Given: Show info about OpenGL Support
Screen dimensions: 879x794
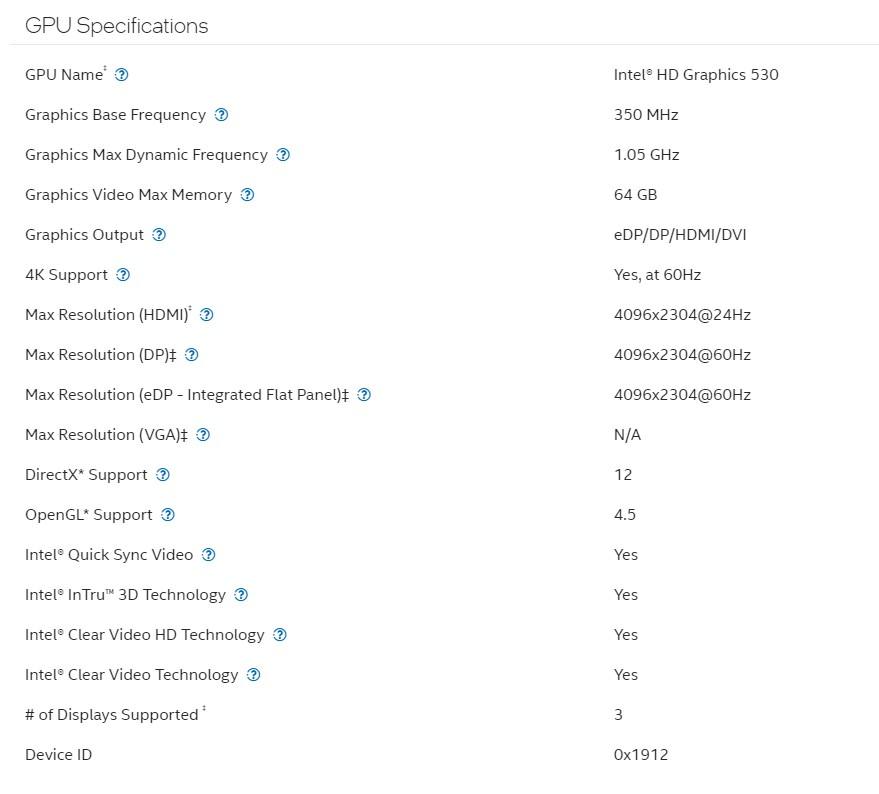Looking at the screenshot, I should (x=168, y=515).
